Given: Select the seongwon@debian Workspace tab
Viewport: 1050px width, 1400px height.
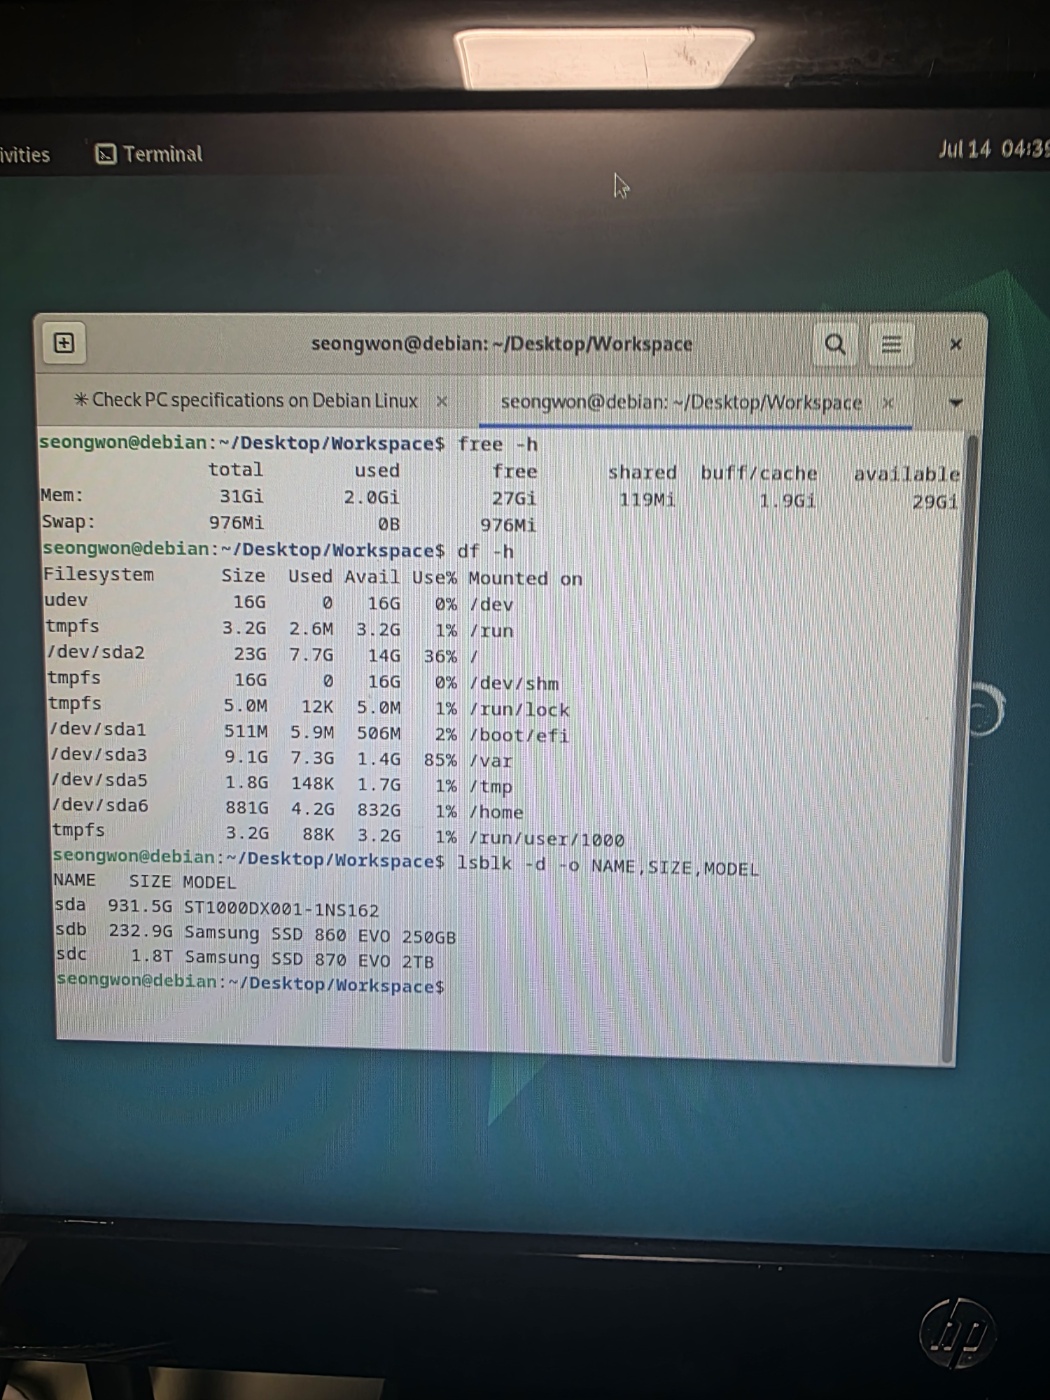Looking at the screenshot, I should point(681,402).
